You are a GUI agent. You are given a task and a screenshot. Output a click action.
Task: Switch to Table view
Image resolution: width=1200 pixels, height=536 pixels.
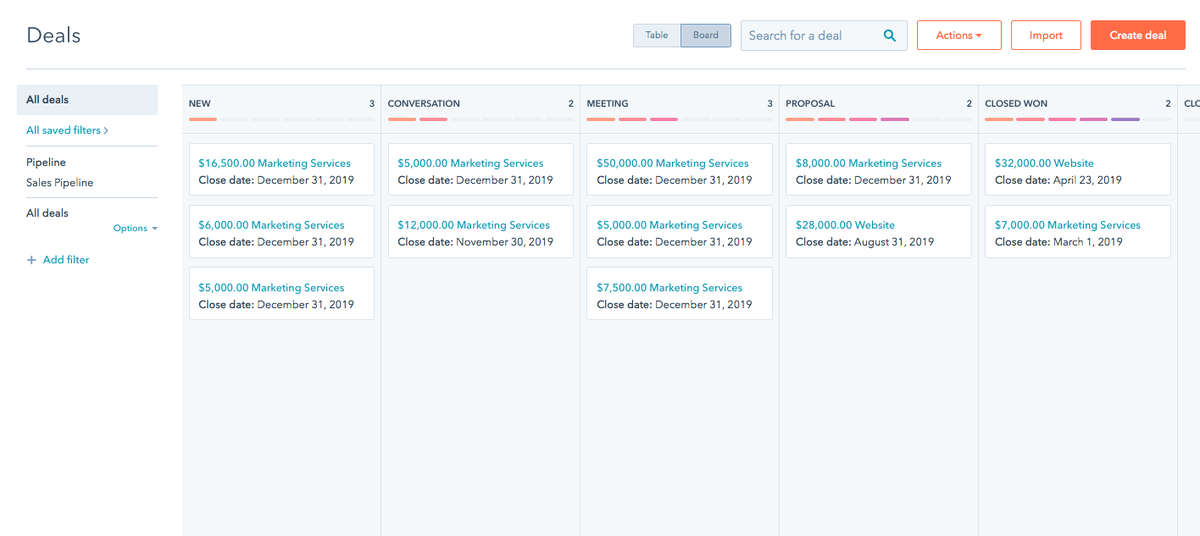pos(657,35)
